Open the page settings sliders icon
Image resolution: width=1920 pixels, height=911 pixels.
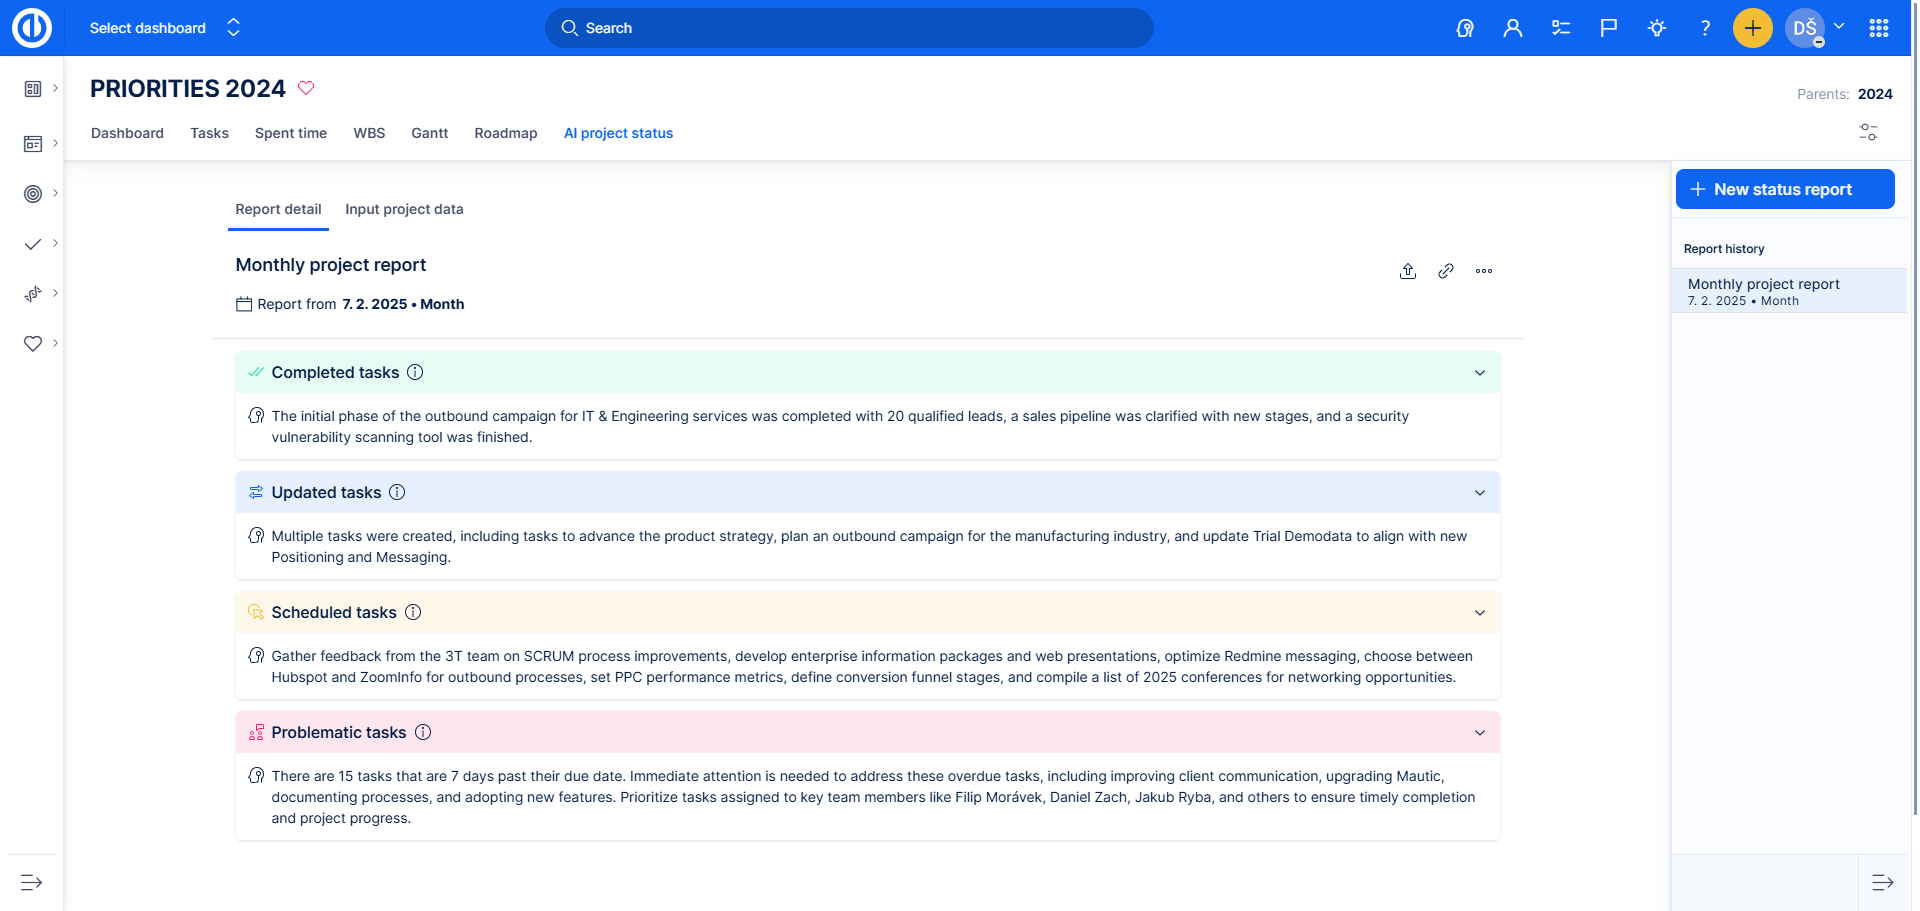(x=1867, y=132)
